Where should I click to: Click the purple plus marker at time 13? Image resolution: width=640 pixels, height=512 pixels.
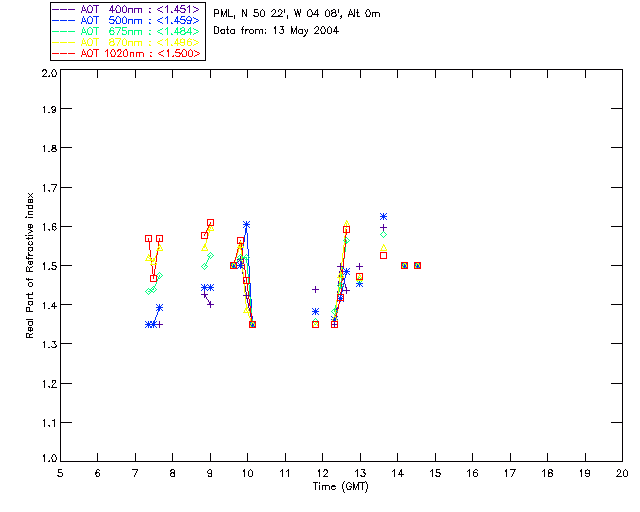point(359,267)
